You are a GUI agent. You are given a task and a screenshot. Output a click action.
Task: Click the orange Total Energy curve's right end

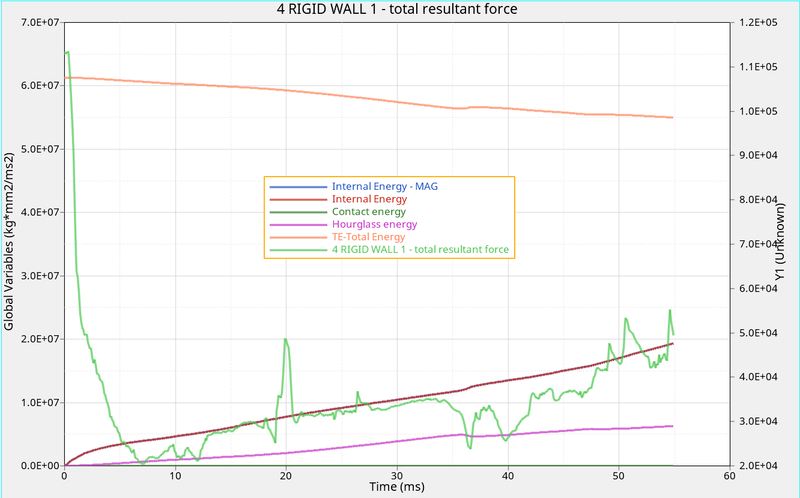coord(671,118)
